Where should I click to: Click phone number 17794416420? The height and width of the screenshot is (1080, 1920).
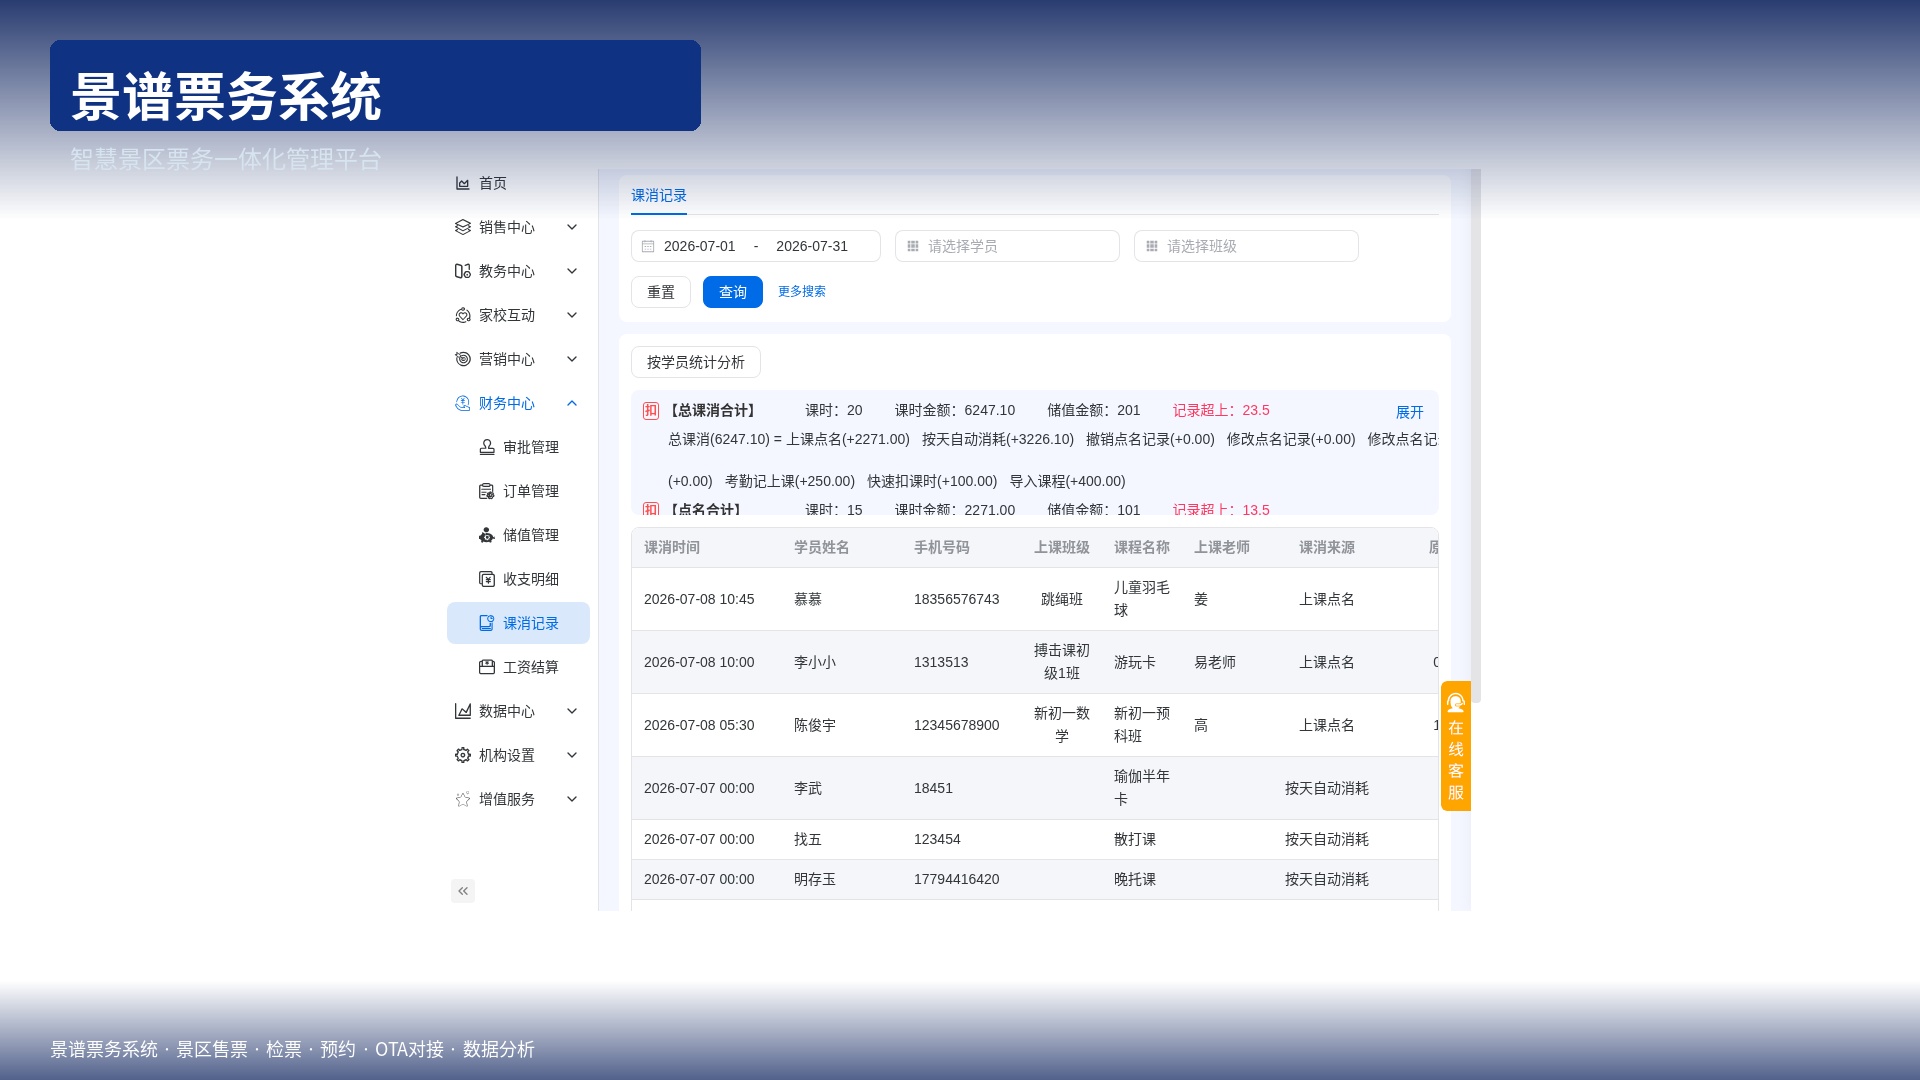pyautogui.click(x=957, y=879)
